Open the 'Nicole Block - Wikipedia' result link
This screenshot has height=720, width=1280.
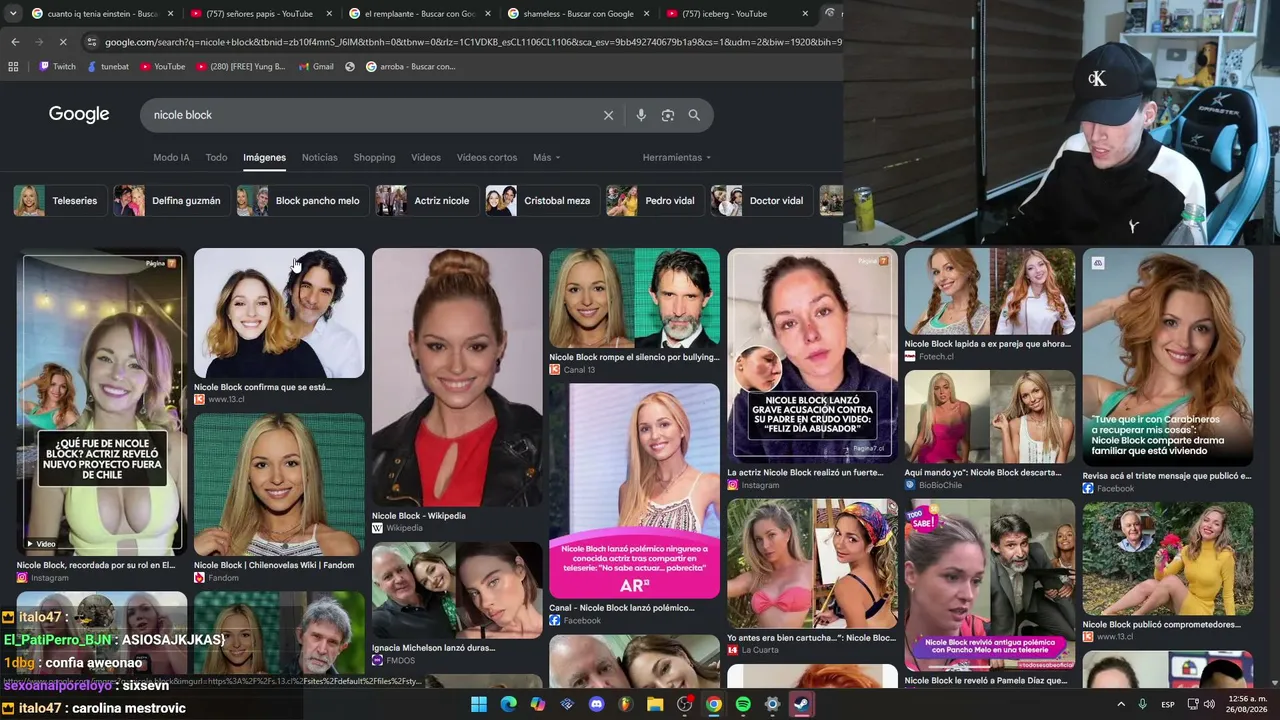click(419, 516)
